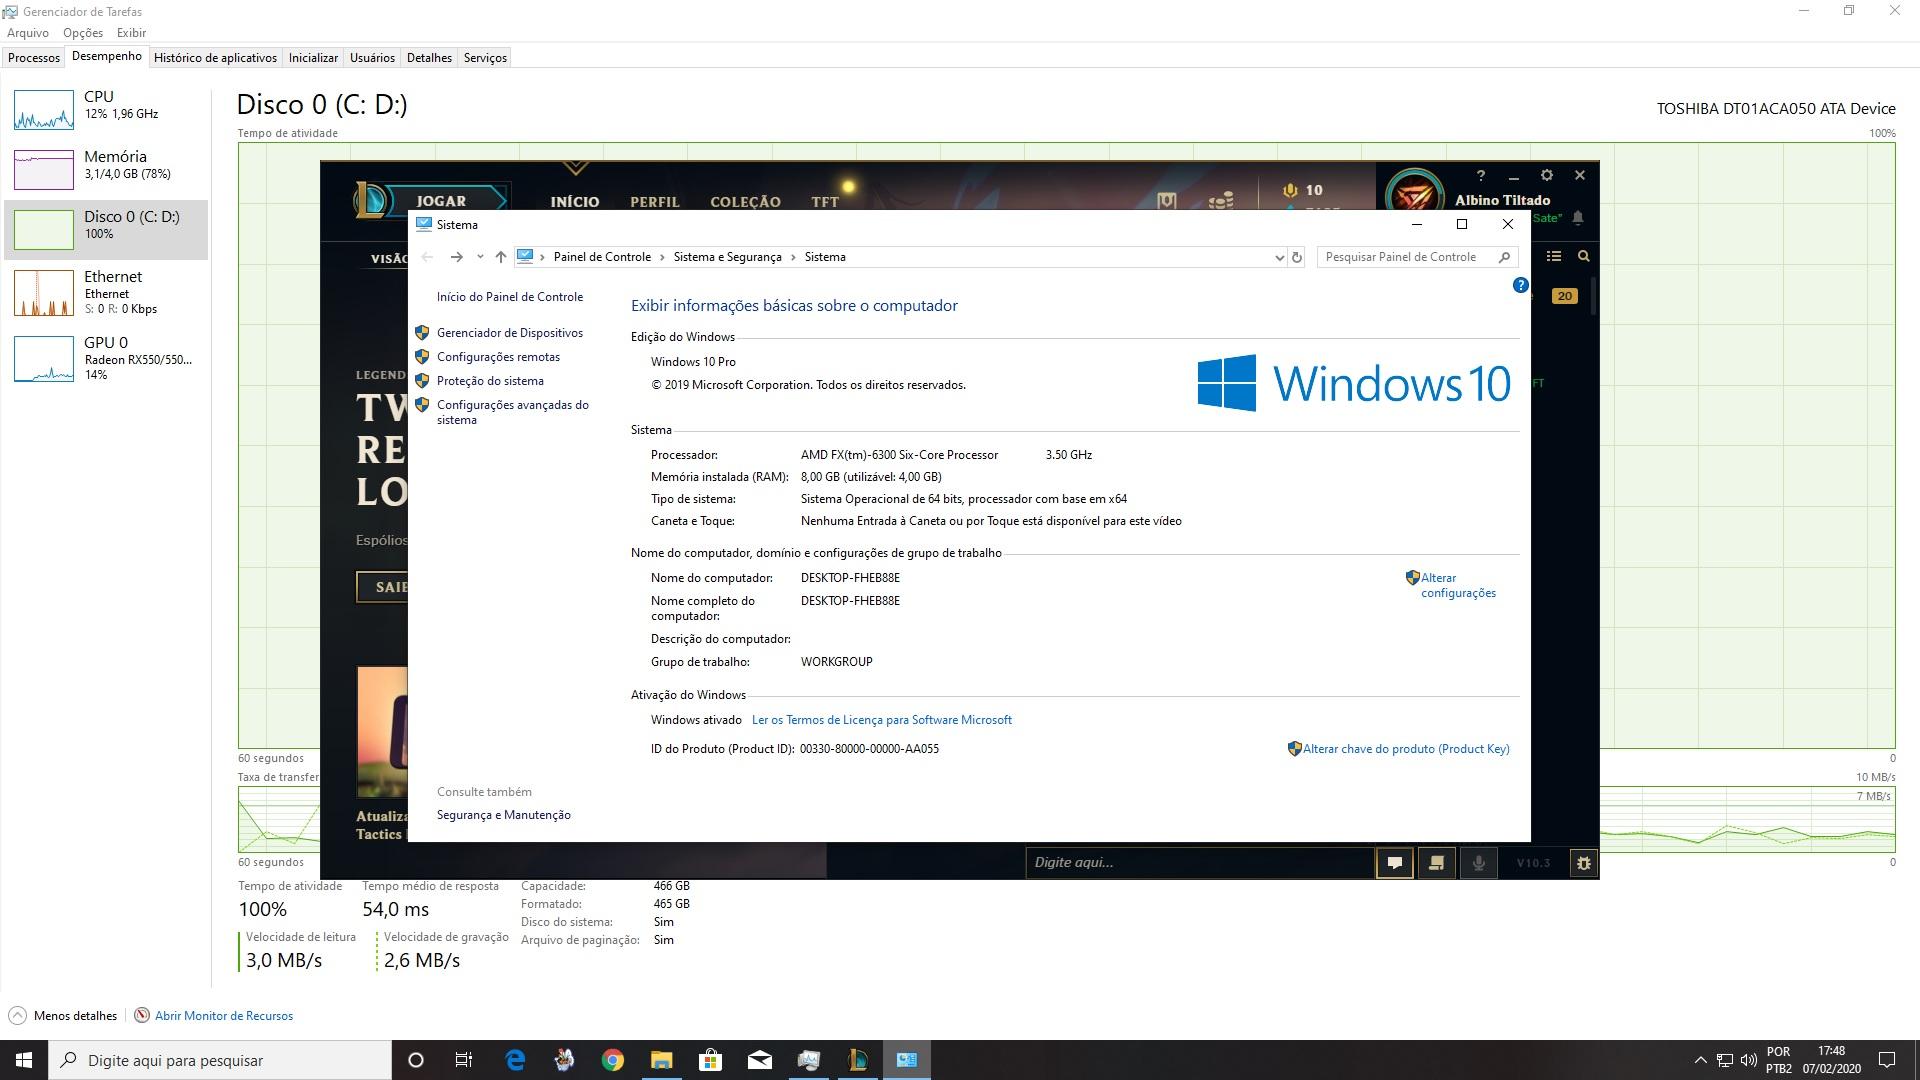Open Gerenciador de Dispositivos link
1920x1080 pixels.
click(x=509, y=333)
